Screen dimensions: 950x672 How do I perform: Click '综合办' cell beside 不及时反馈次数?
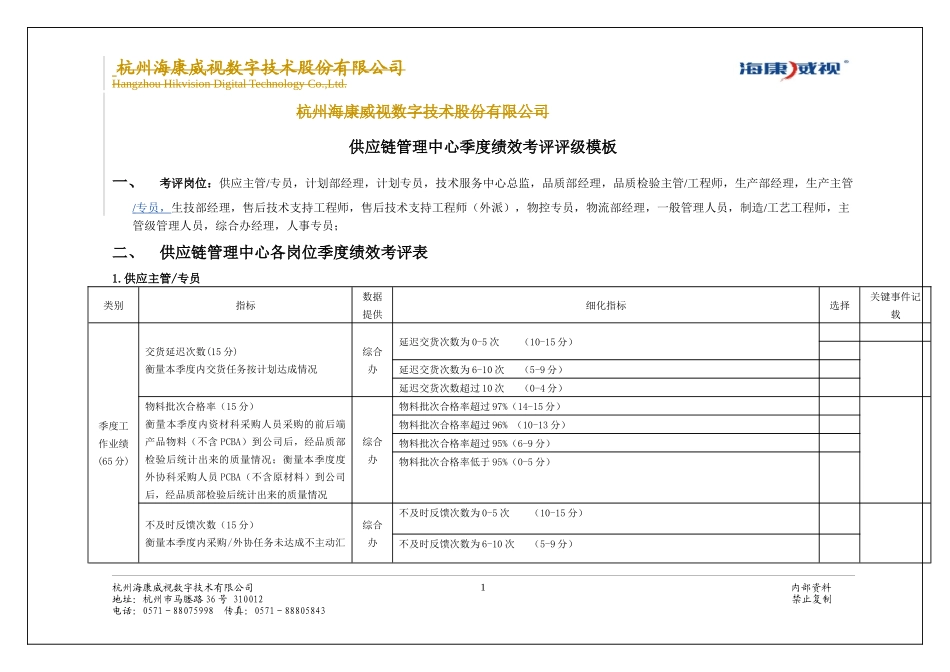(373, 533)
